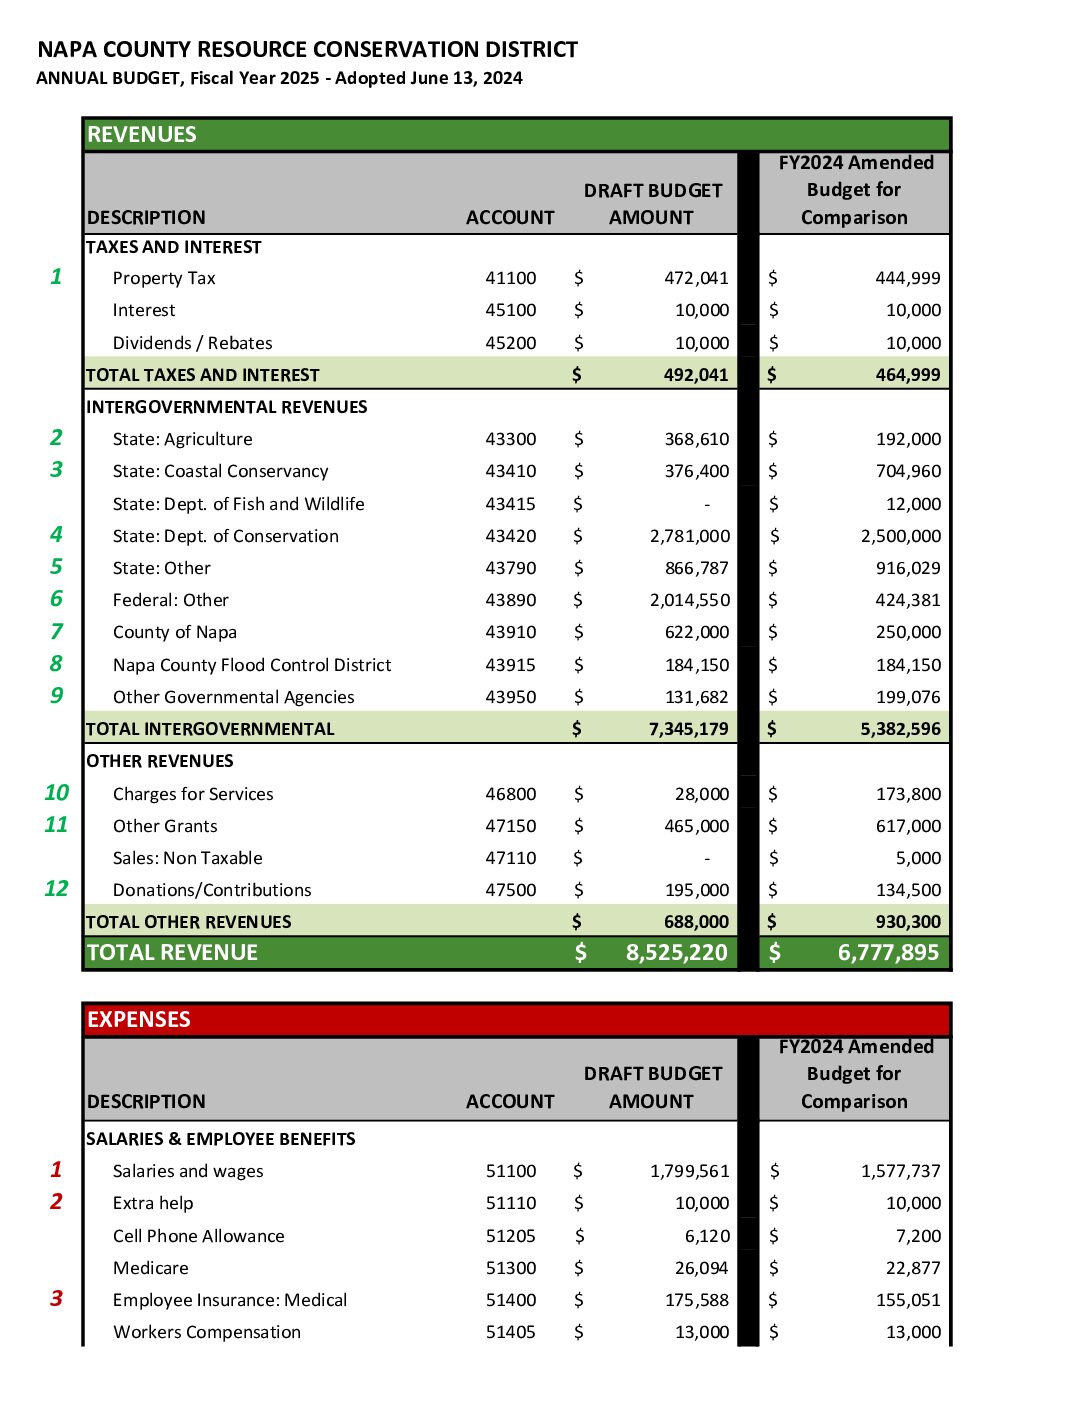Click 'SALARIES & EMPLOYEE BENEFITS' subheading

coord(221,1139)
